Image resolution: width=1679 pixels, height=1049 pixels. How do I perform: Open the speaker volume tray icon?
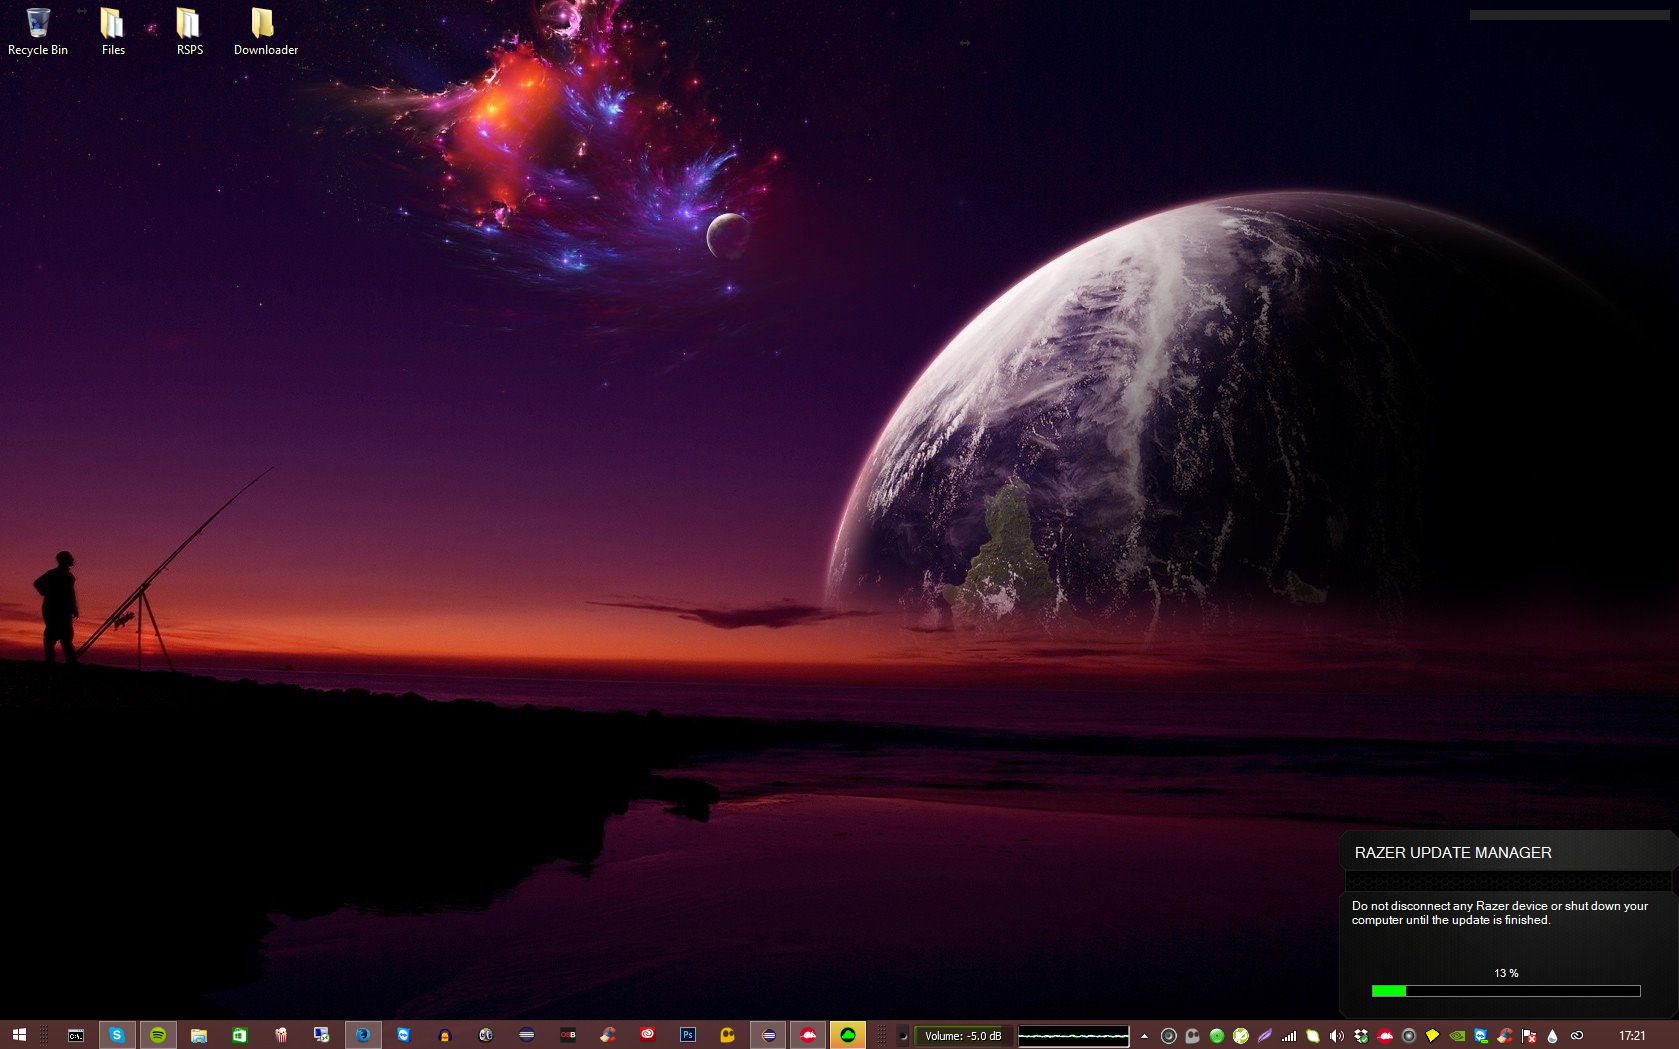pyautogui.click(x=1337, y=1036)
